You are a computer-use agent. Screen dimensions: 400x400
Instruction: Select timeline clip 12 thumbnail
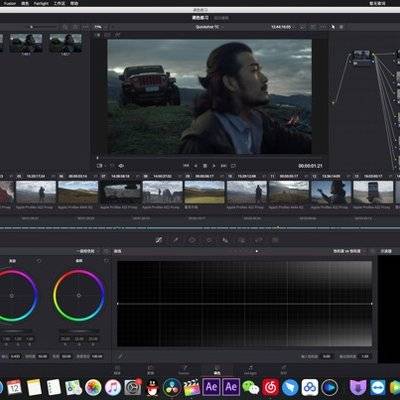click(331, 192)
